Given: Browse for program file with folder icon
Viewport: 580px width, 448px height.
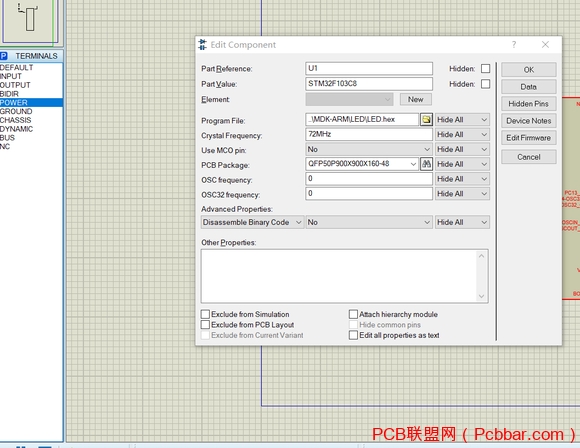Looking at the screenshot, I should tap(426, 119).
